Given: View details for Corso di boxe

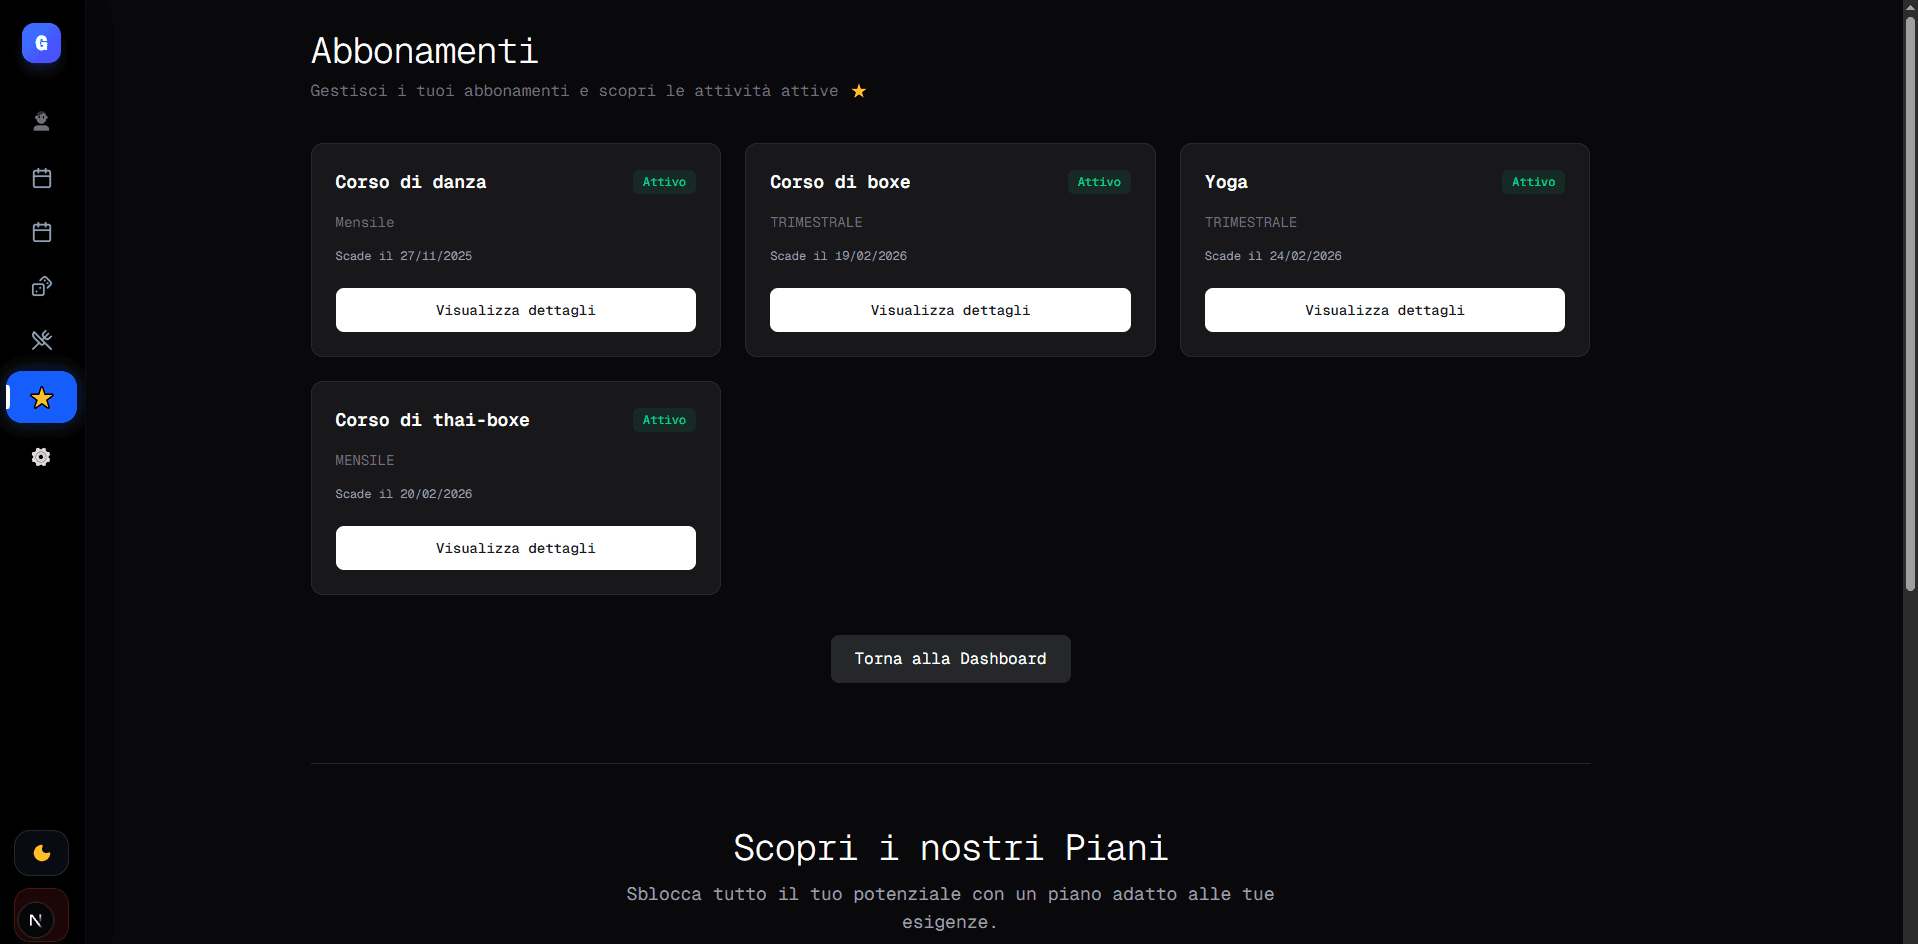Looking at the screenshot, I should 950,310.
